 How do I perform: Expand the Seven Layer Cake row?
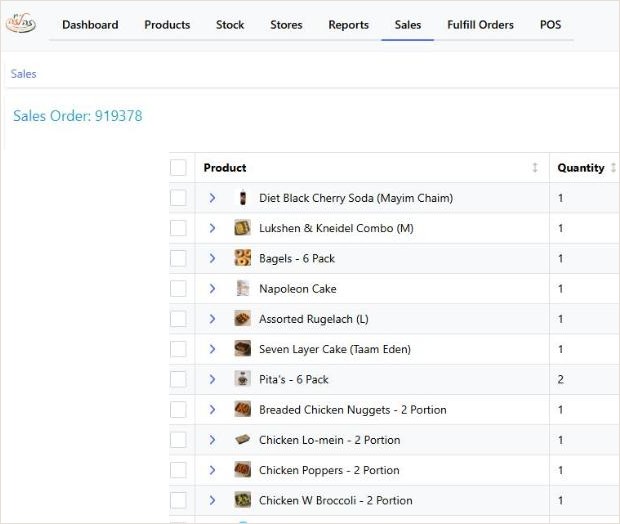212,349
